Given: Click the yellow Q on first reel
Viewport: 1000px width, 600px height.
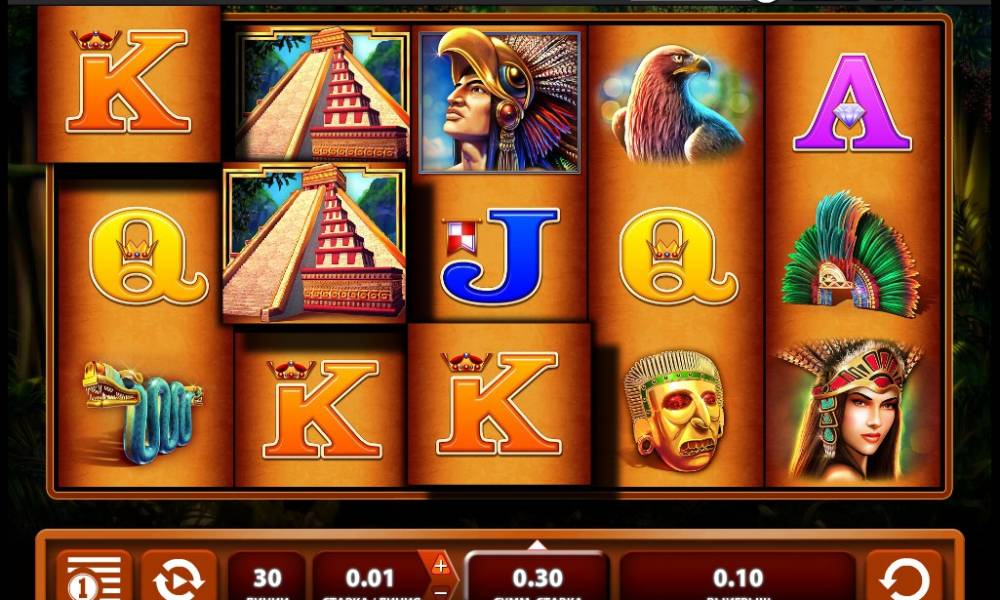Looking at the screenshot, I should [148, 256].
